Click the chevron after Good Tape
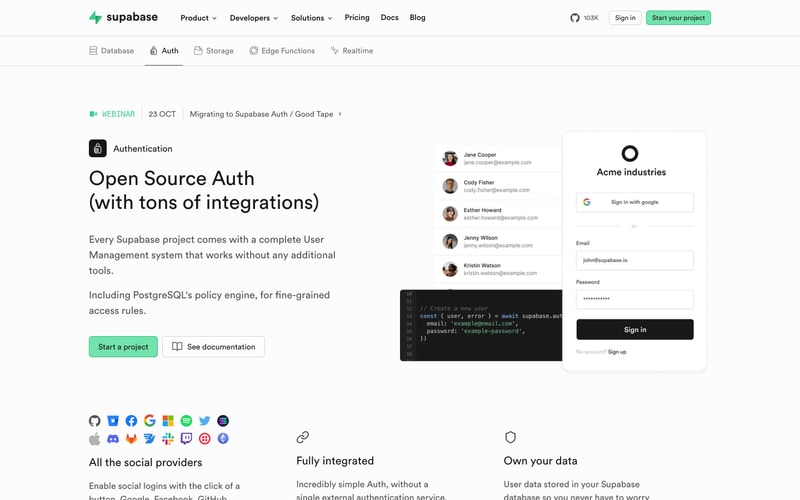 click(x=340, y=114)
